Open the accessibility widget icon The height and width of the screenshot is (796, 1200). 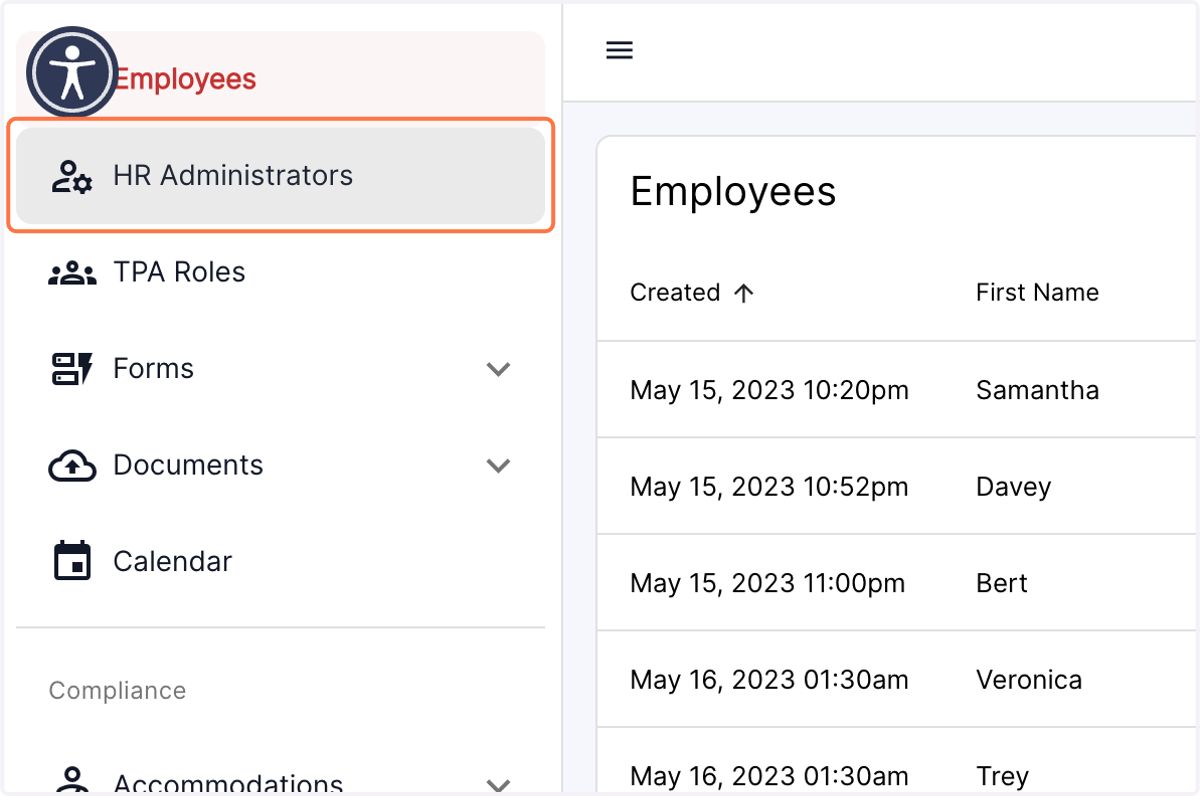(72, 72)
